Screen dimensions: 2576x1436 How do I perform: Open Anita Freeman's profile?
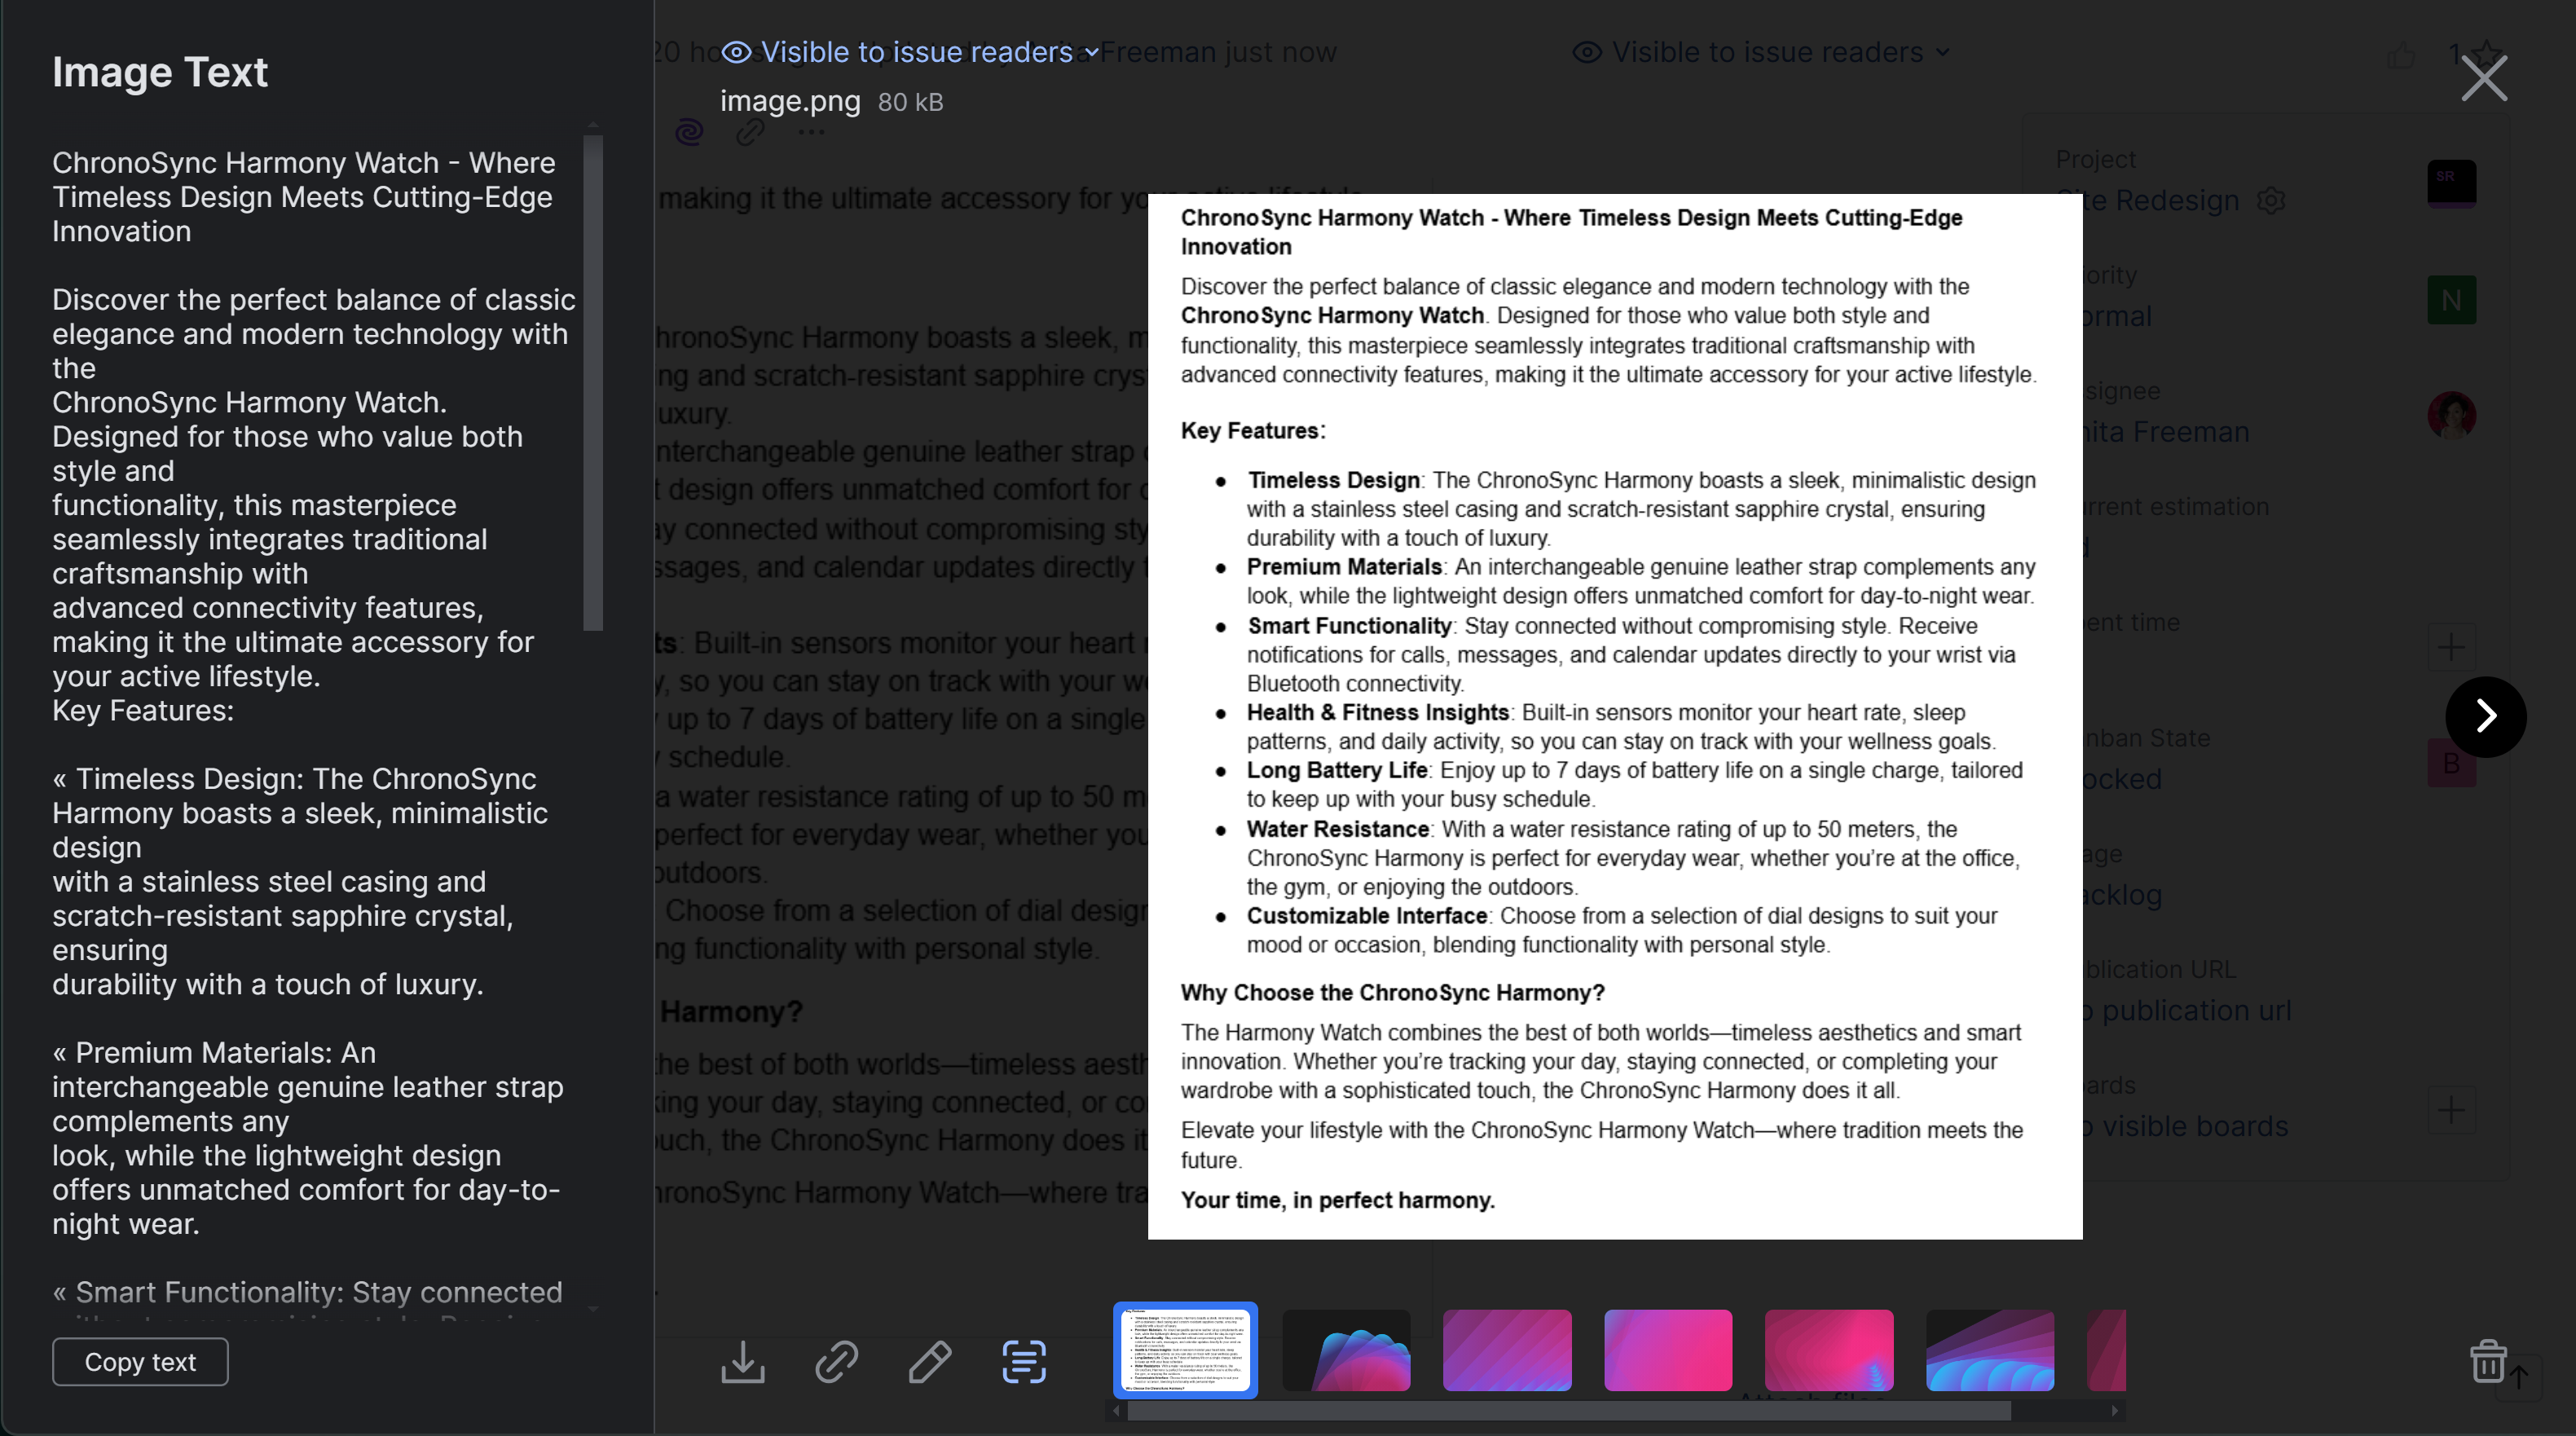coord(2452,415)
